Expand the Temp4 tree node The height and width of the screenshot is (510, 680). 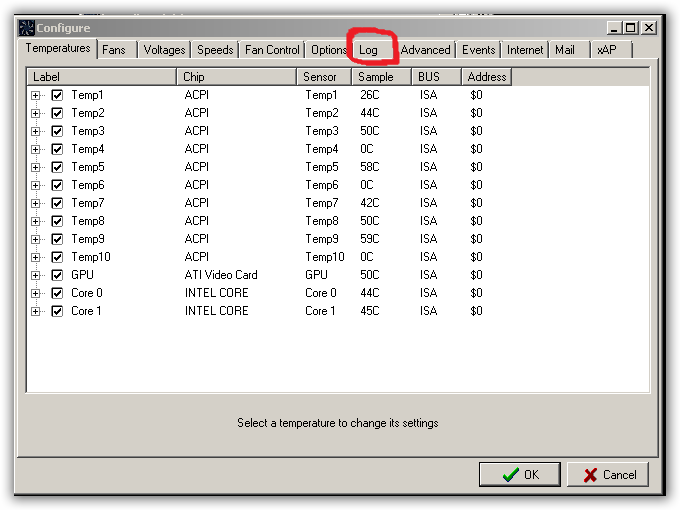pos(36,150)
